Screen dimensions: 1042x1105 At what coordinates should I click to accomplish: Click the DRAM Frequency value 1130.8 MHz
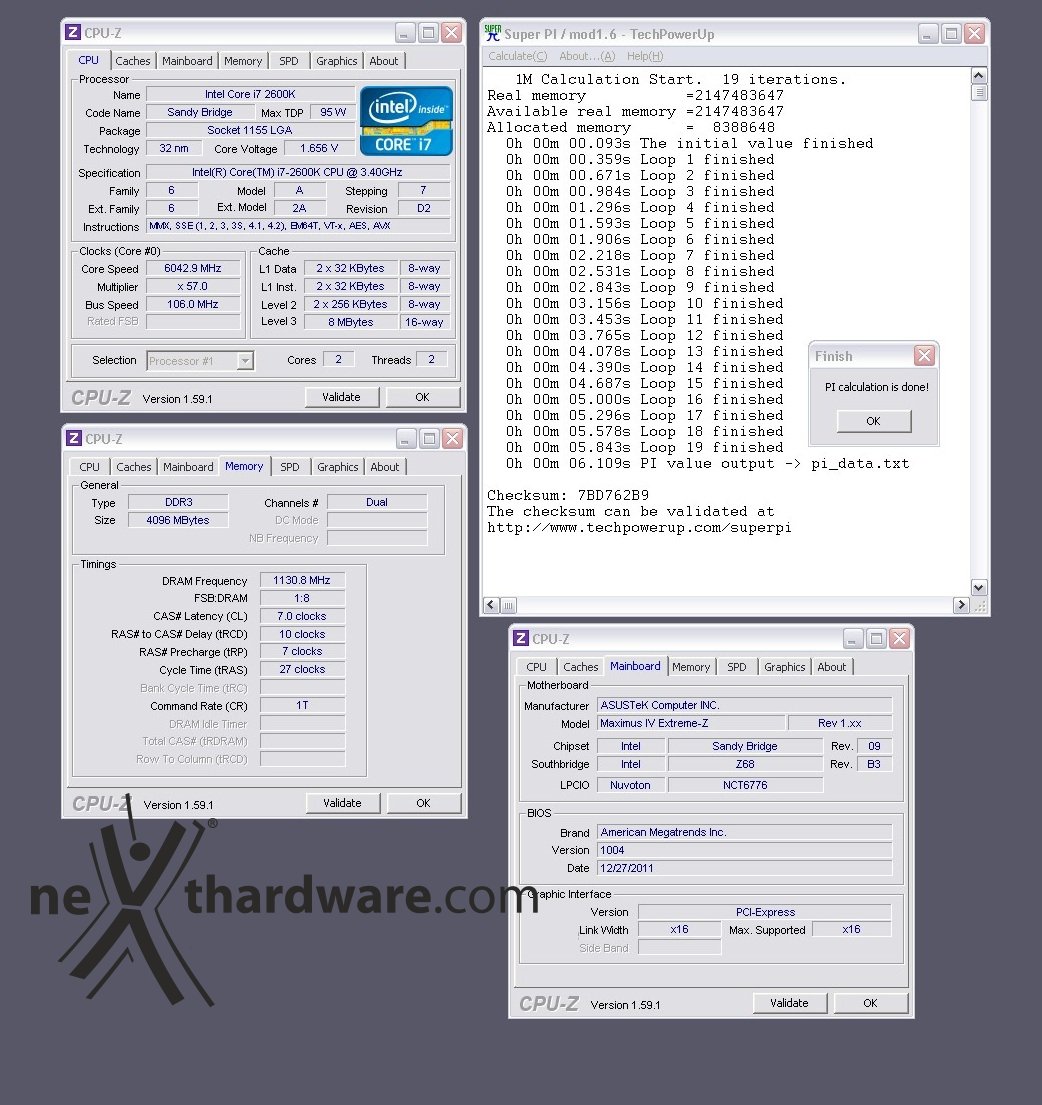click(x=302, y=580)
